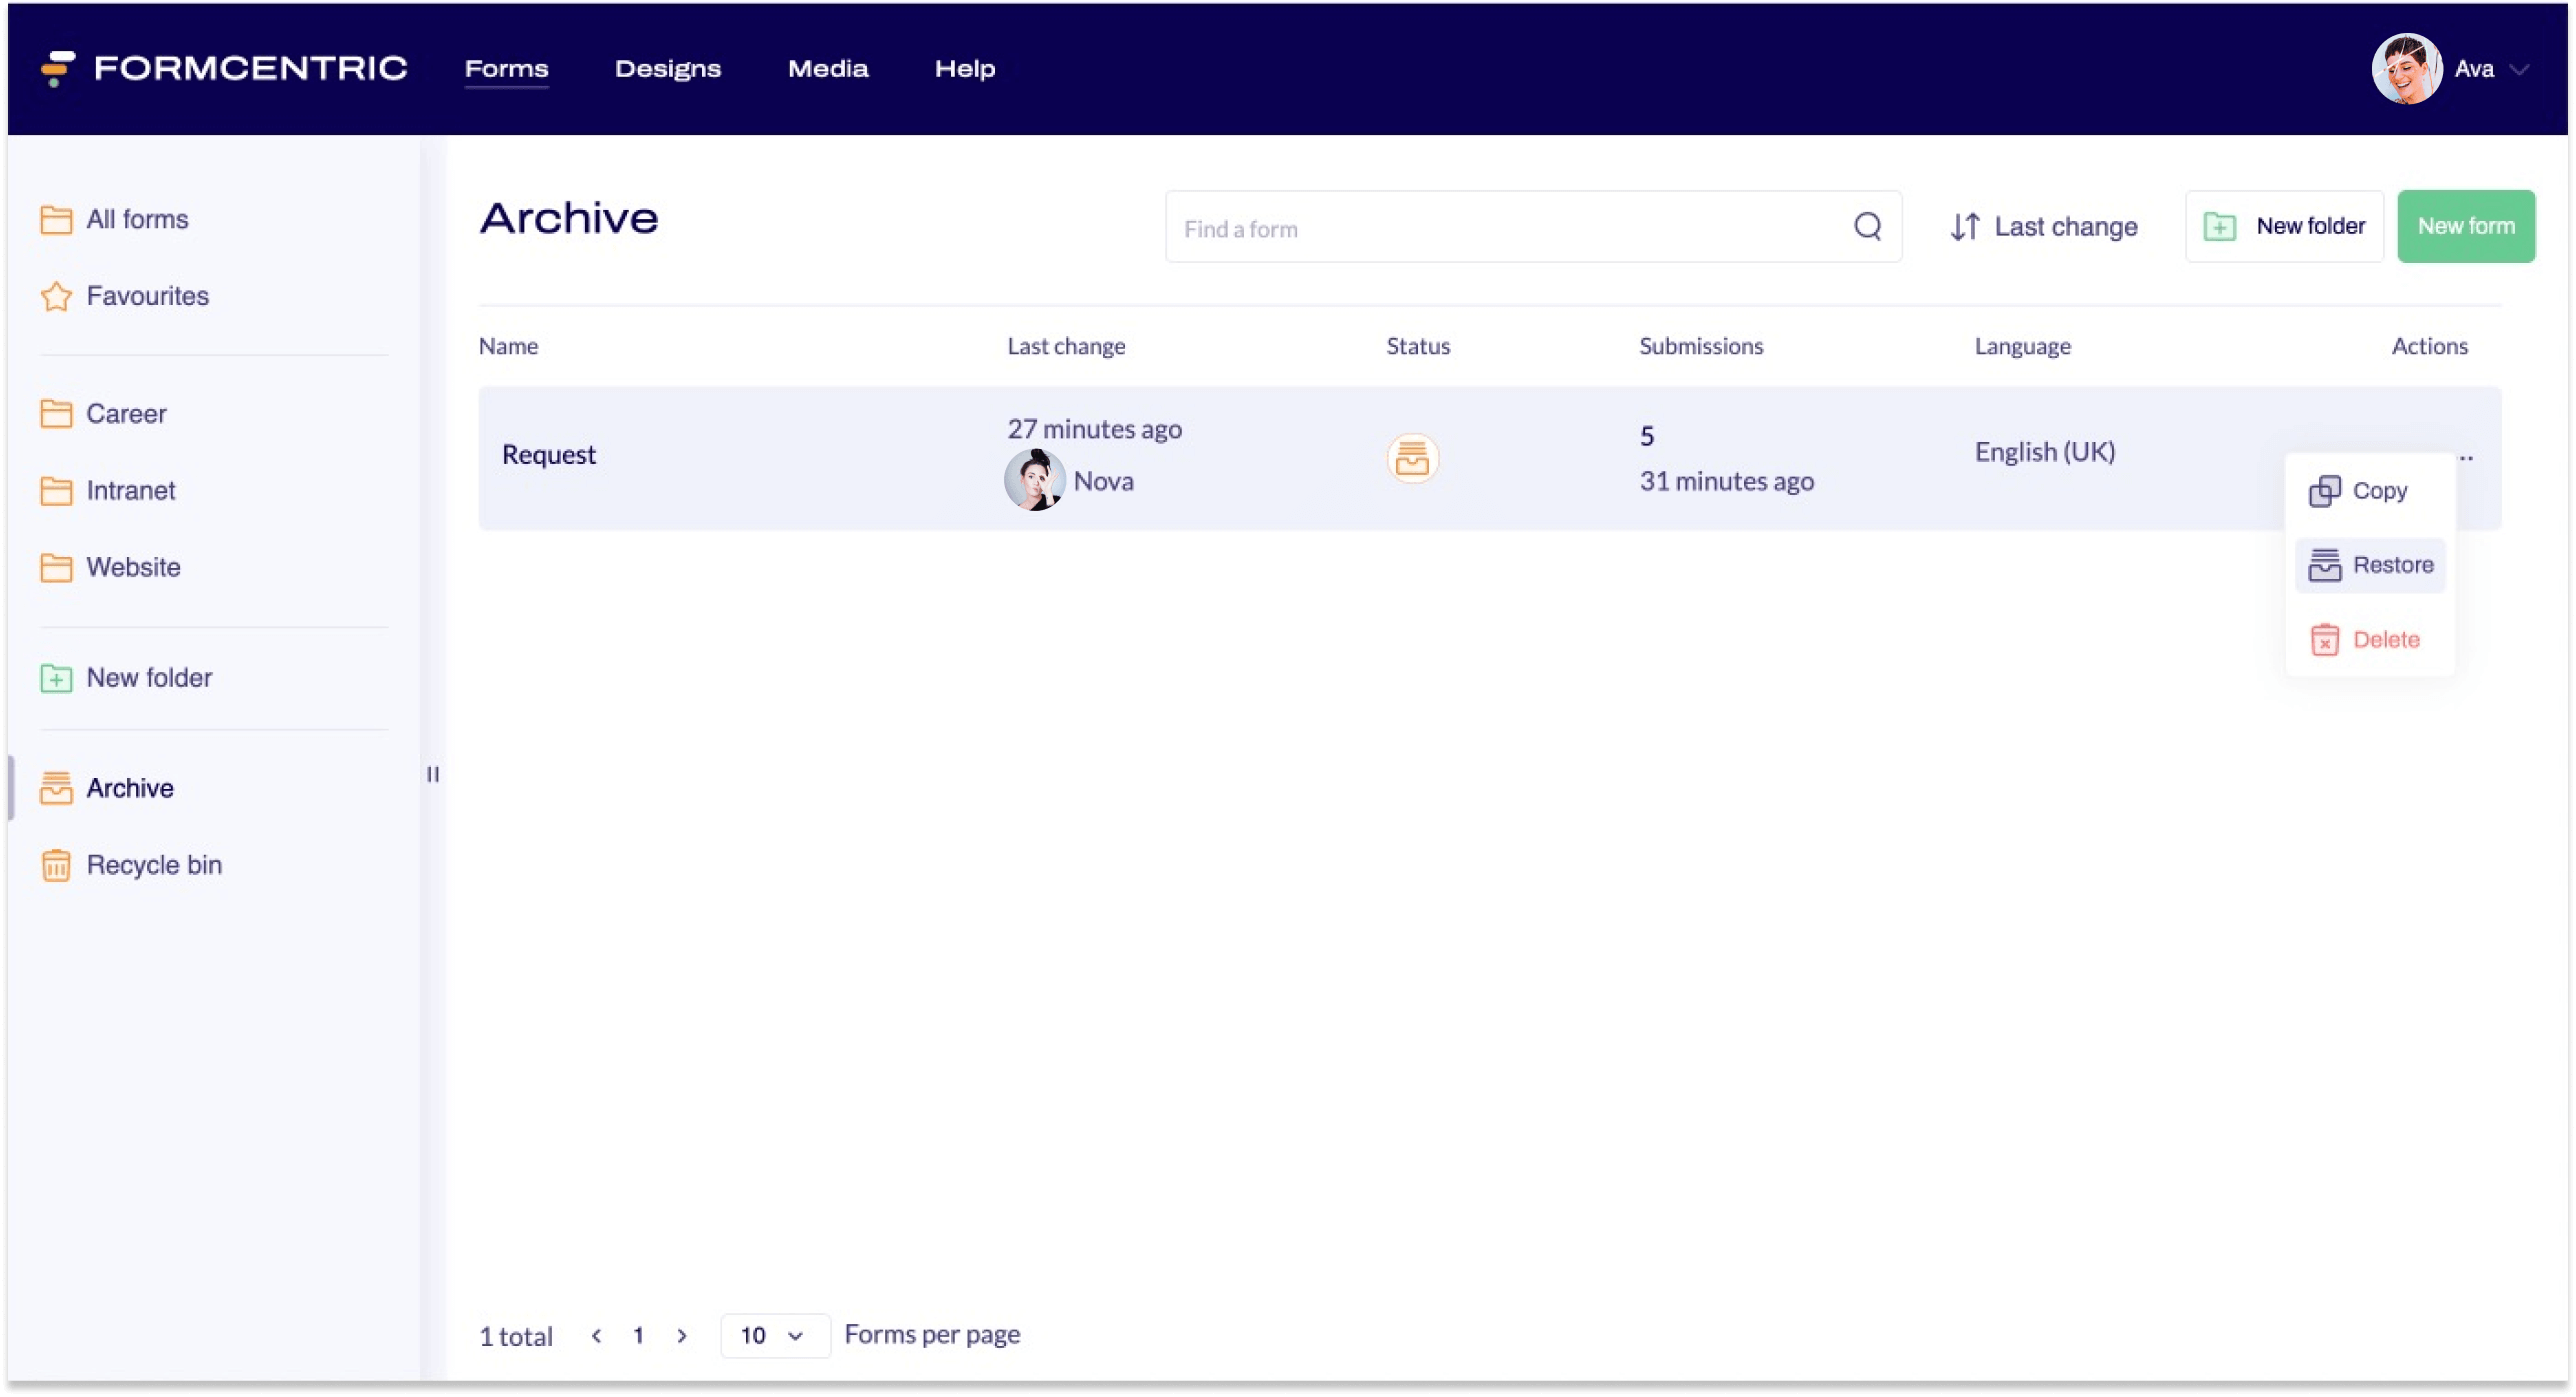This screenshot has height=1397, width=2576.
Task: Open the forms per page dropdown showing 10
Action: click(774, 1335)
